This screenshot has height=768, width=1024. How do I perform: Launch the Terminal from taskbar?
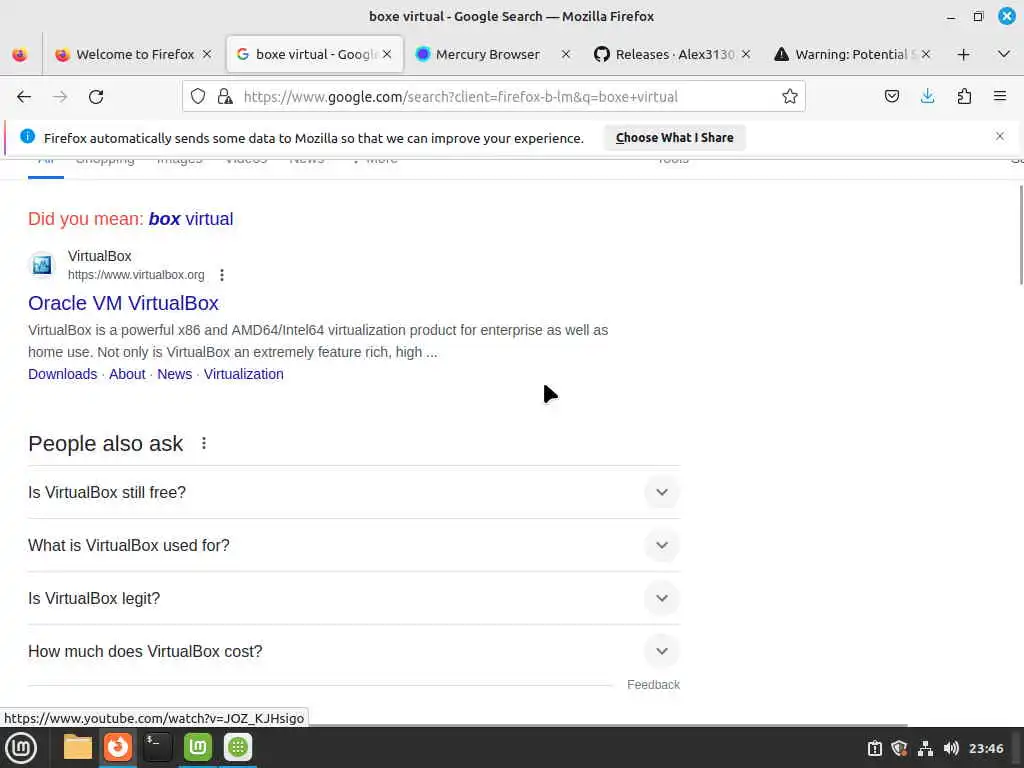point(157,747)
